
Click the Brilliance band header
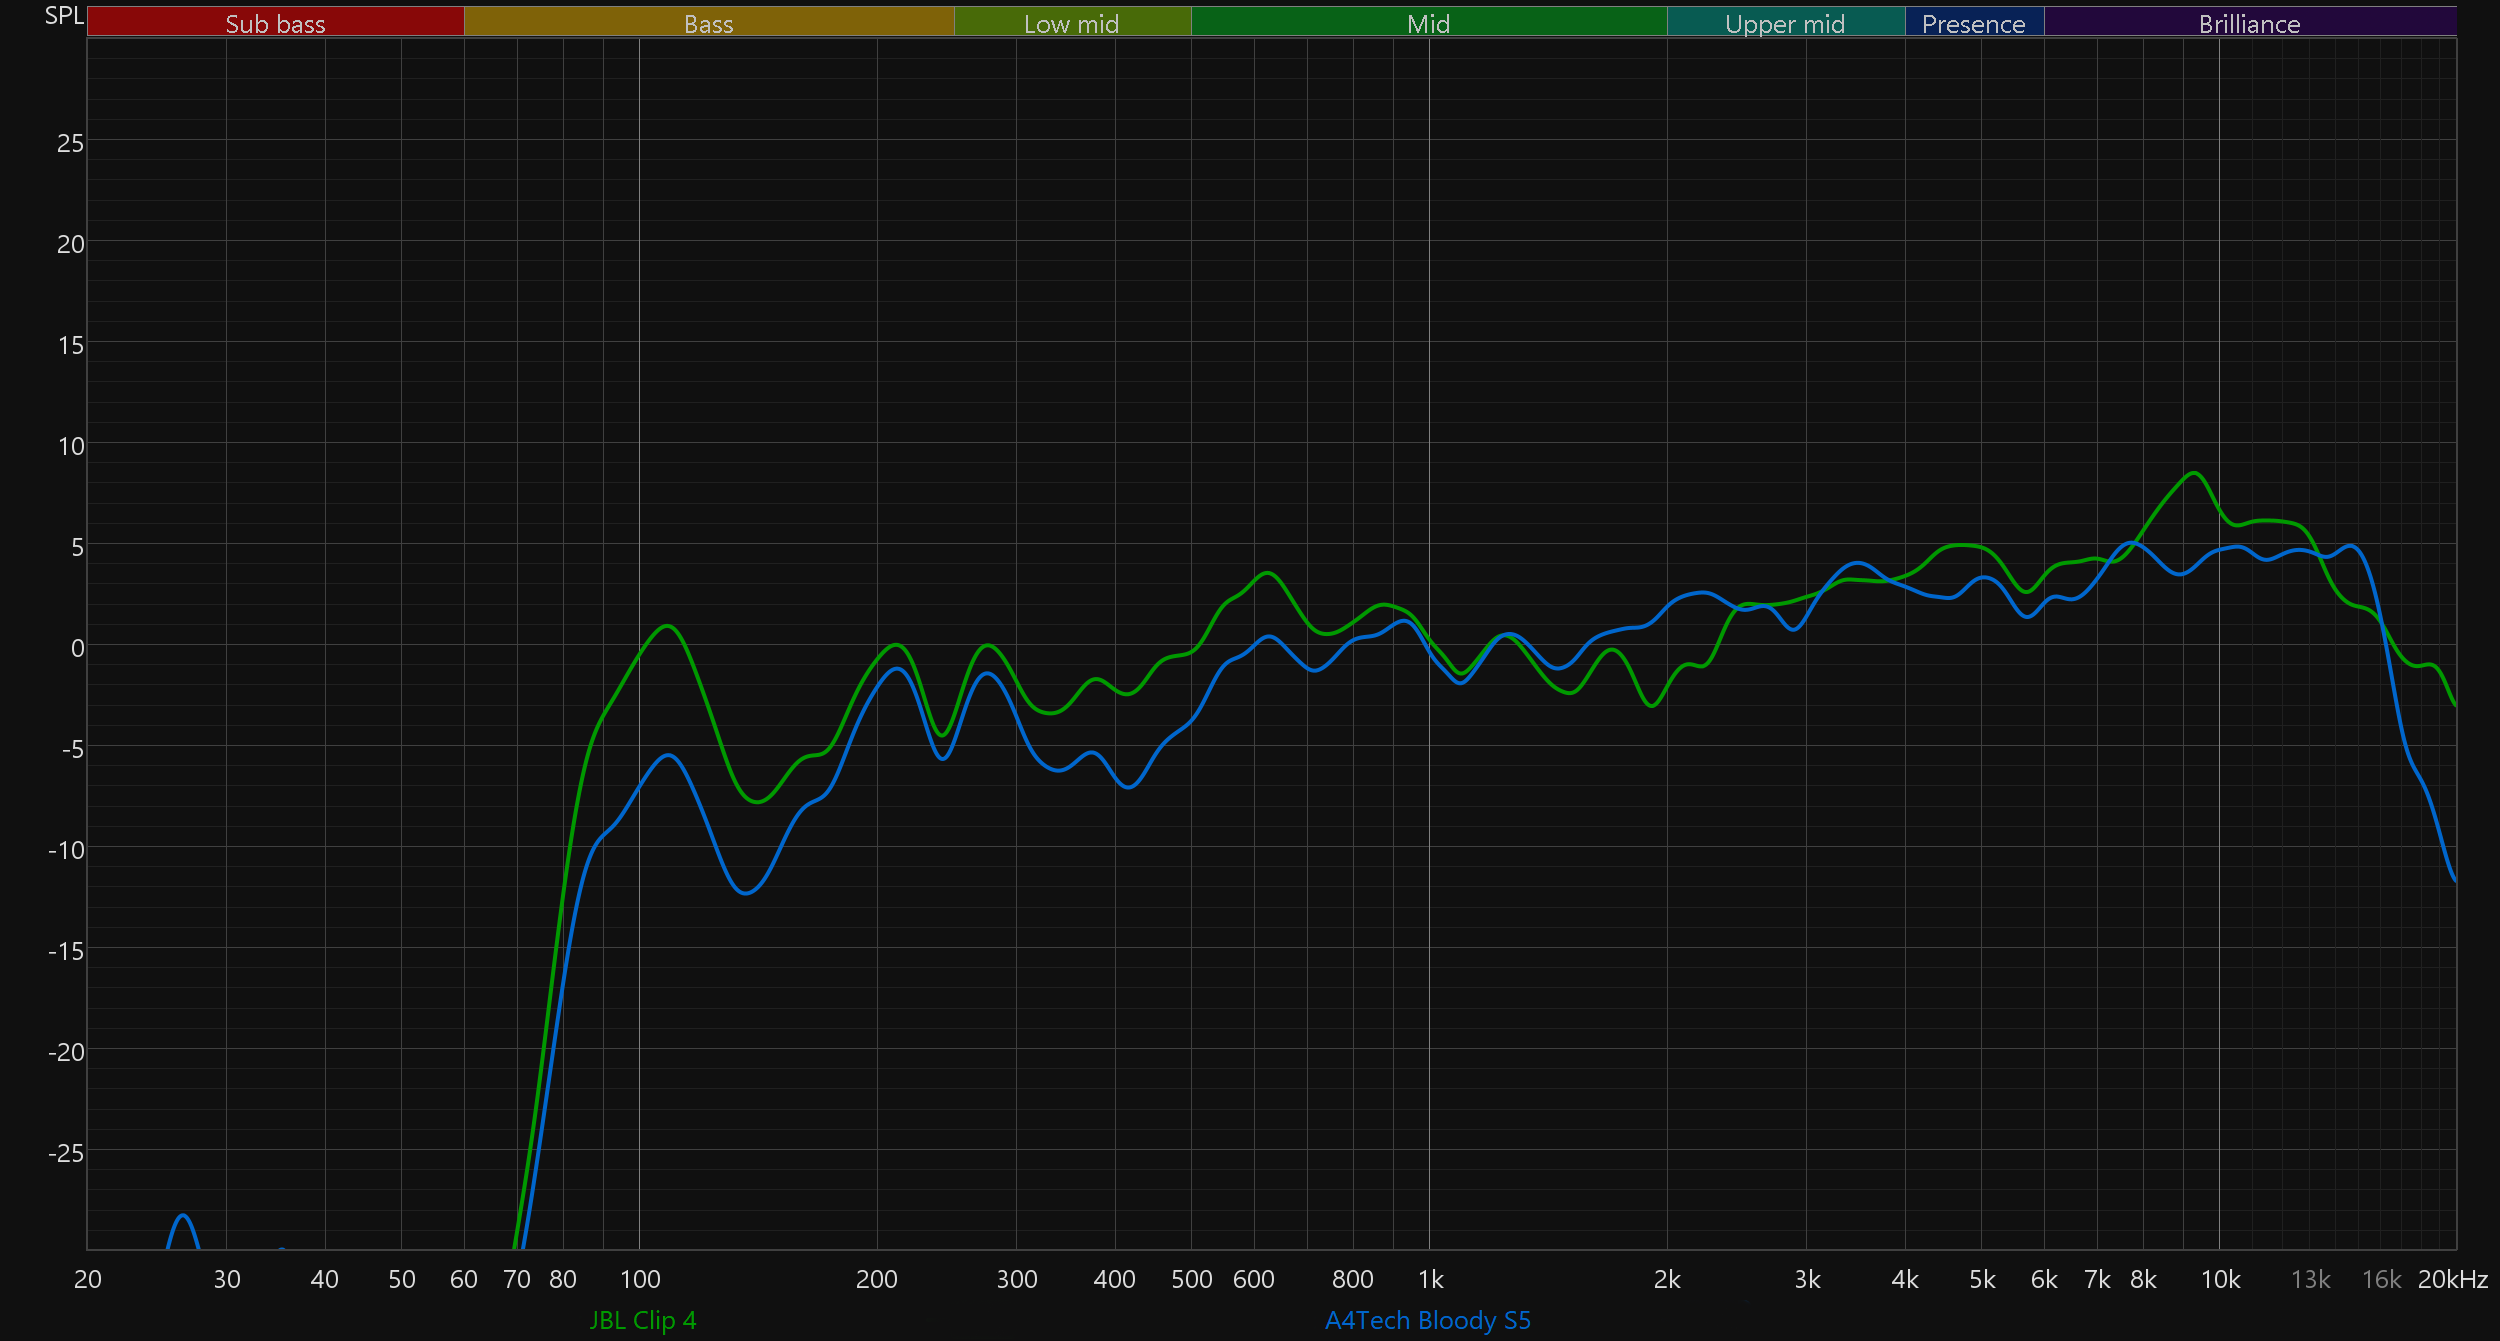2249,23
